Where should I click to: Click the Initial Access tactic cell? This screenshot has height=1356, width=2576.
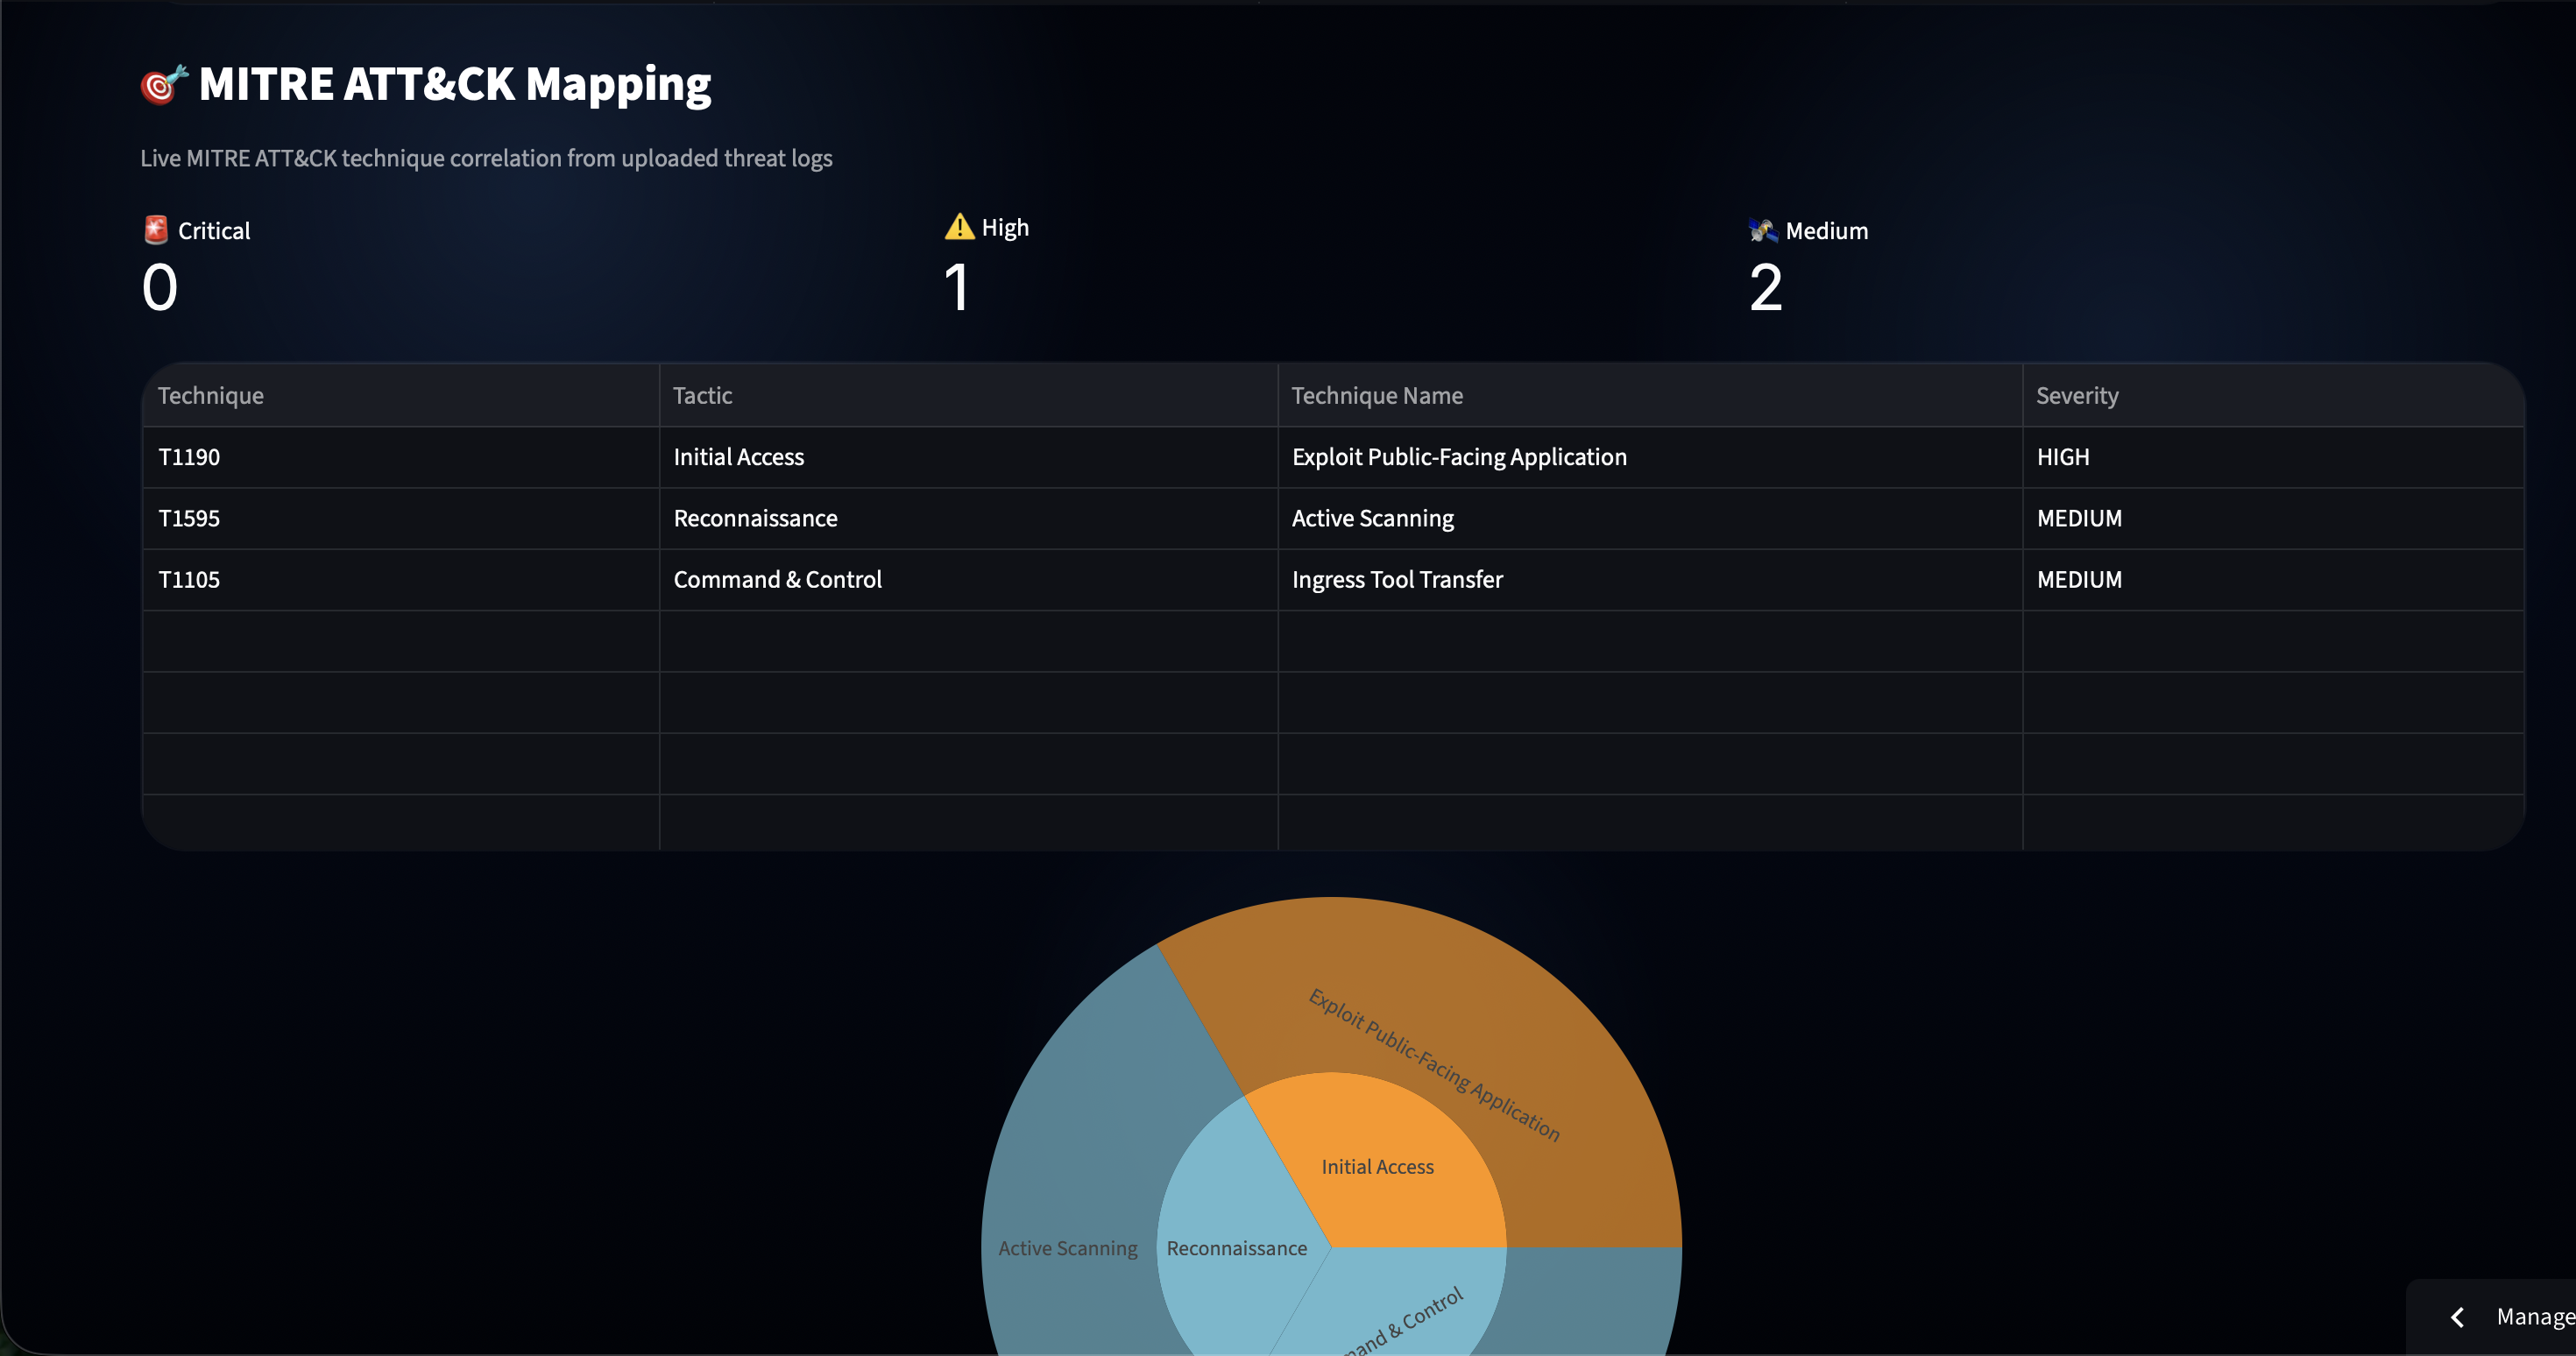click(x=968, y=457)
